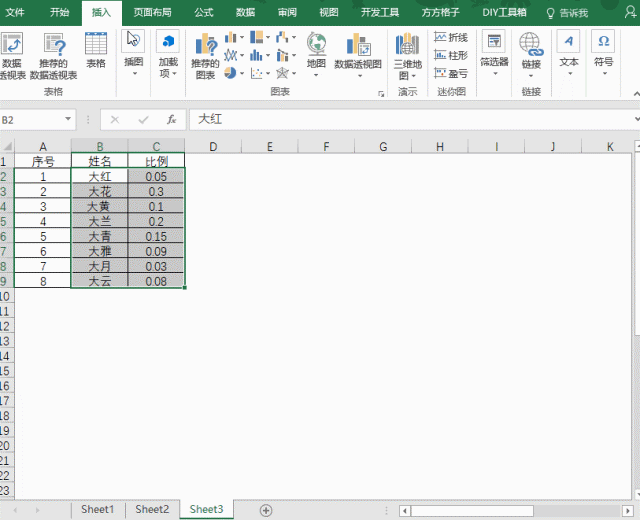The image size is (640, 520).
Task: Click the Tell Me (告诉我) search box
Action: pos(568,13)
